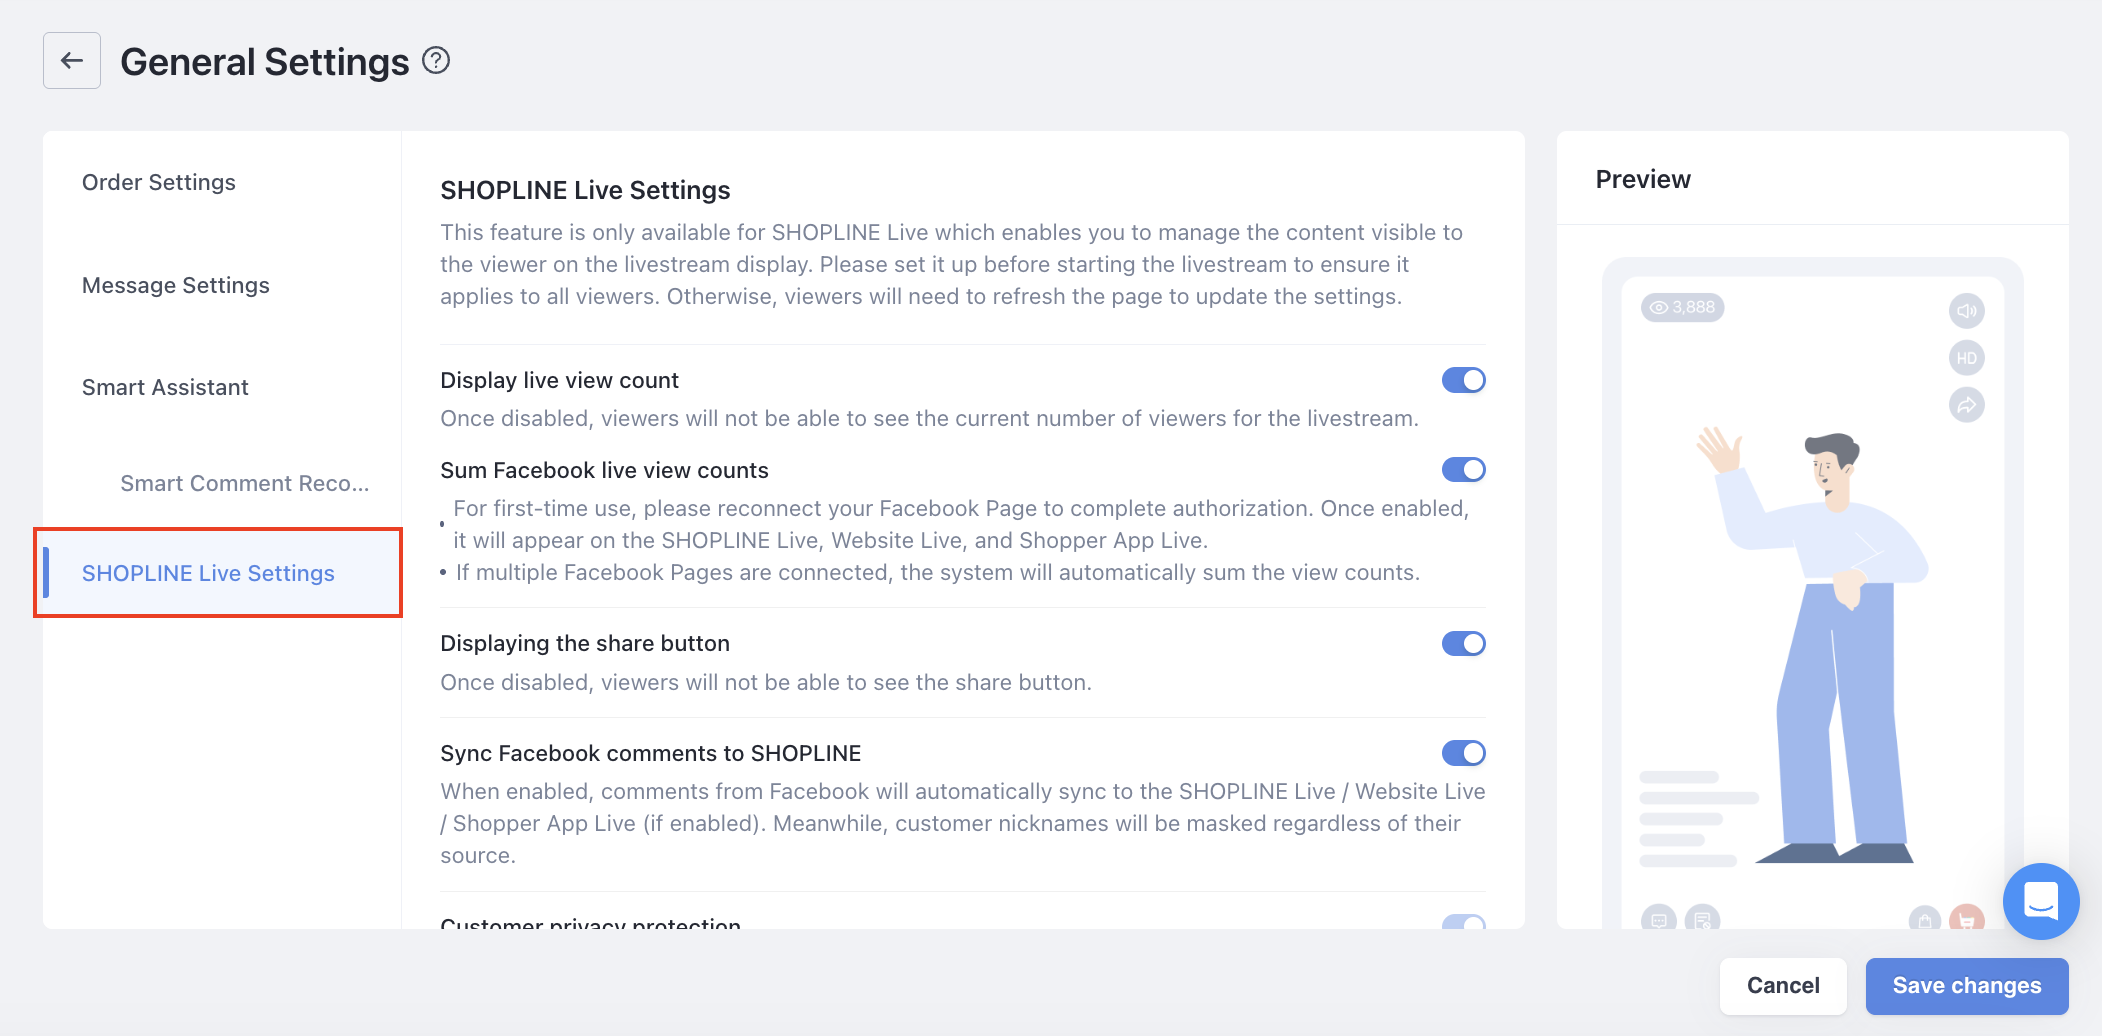2102x1036 pixels.
Task: Toggle Customer privacy protection switch
Action: [1463, 922]
